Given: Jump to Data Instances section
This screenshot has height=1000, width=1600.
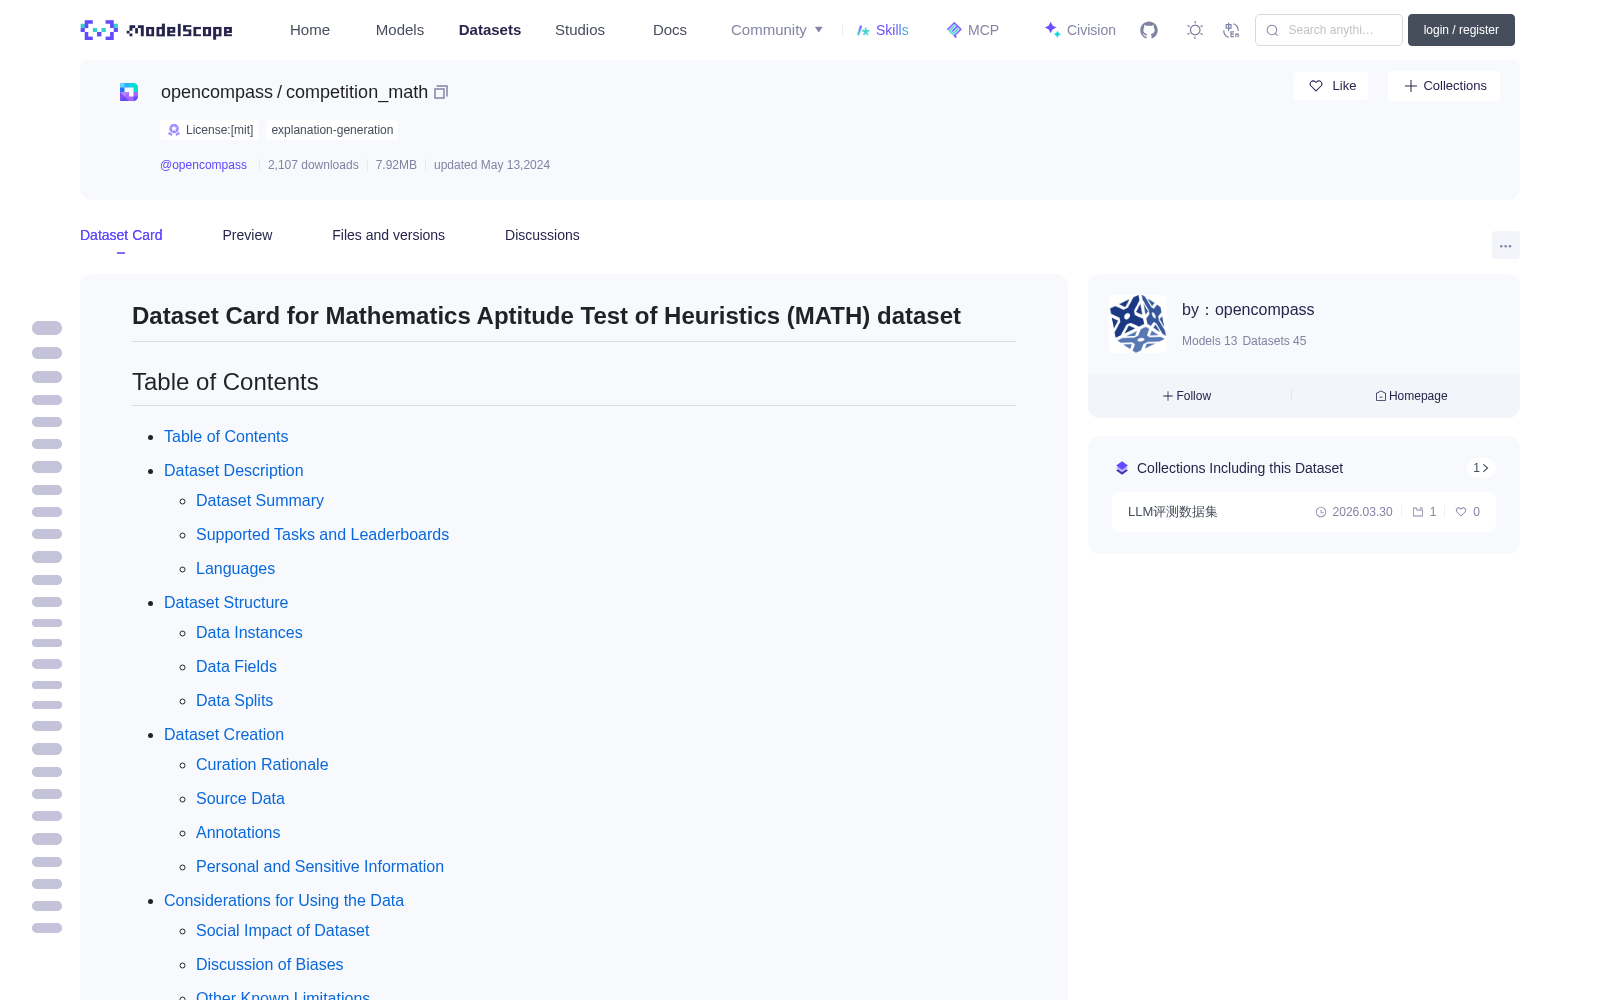Looking at the screenshot, I should 249,633.
